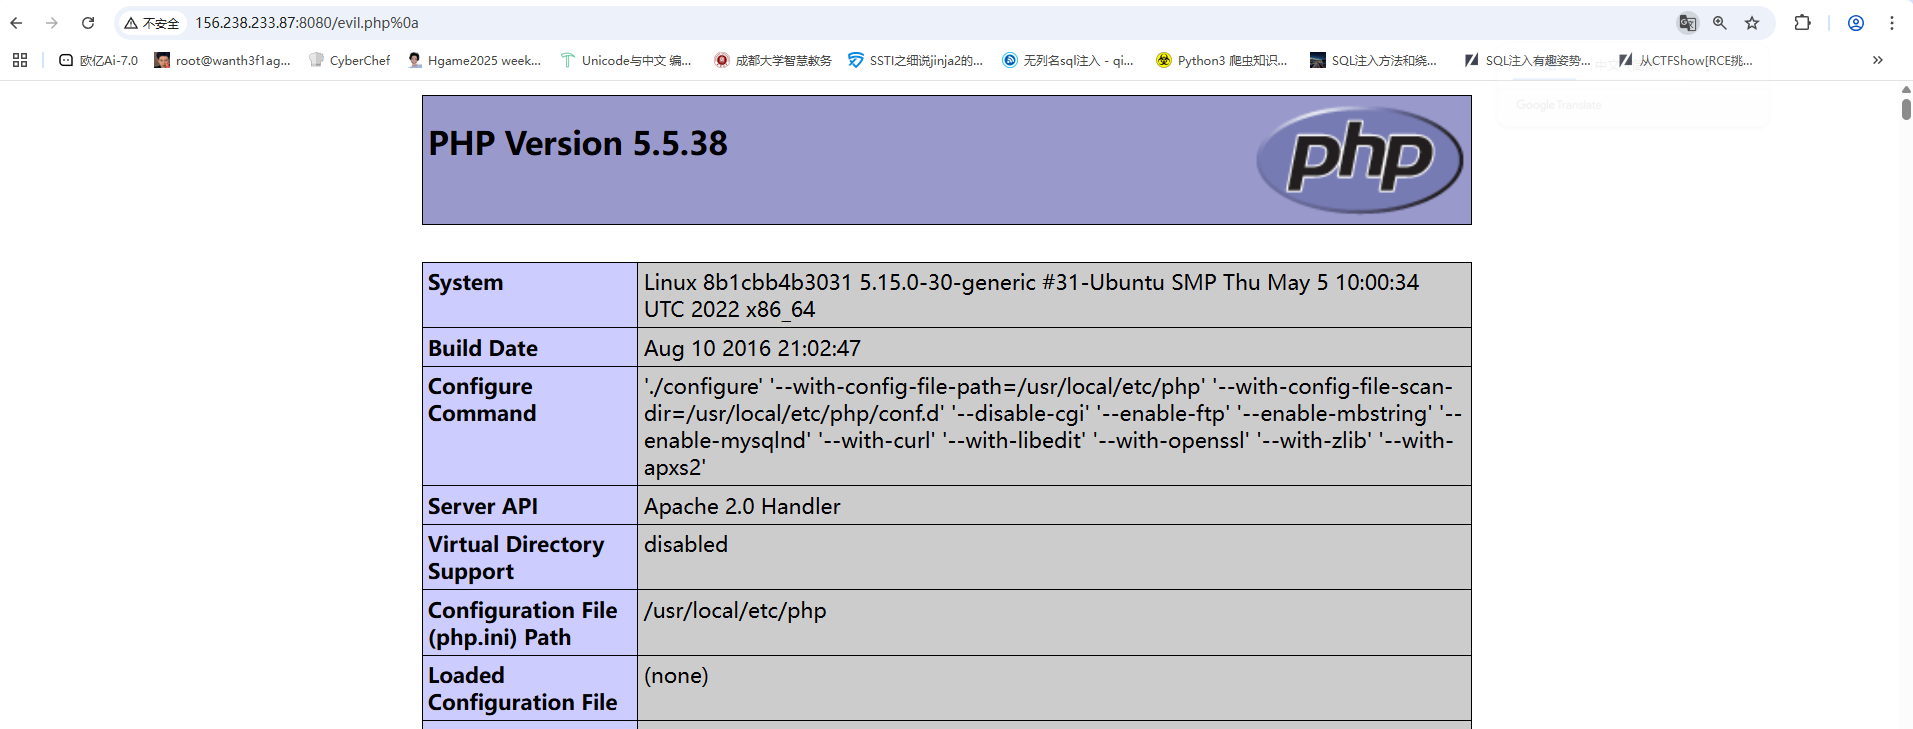Open the Extensions puzzle icon

[1802, 22]
